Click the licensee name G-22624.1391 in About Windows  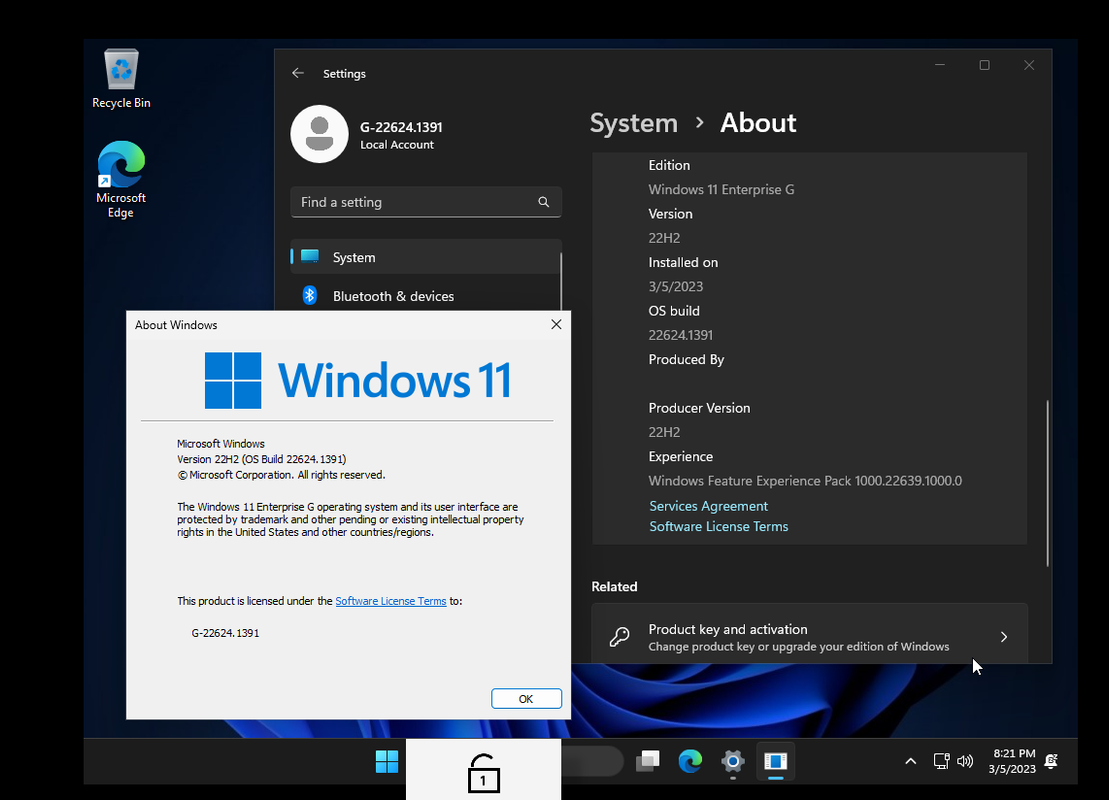225,633
